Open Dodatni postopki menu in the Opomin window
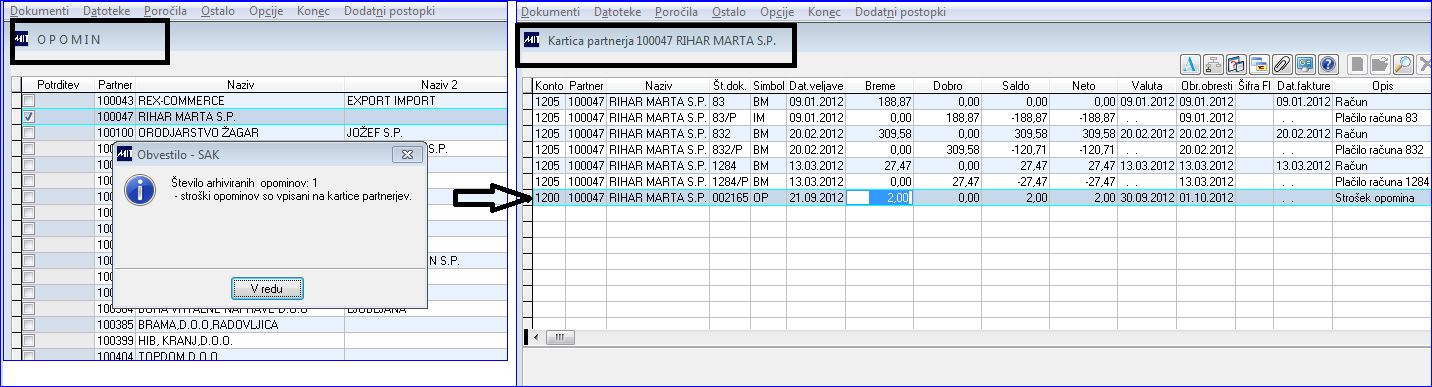The image size is (1432, 387). [389, 11]
